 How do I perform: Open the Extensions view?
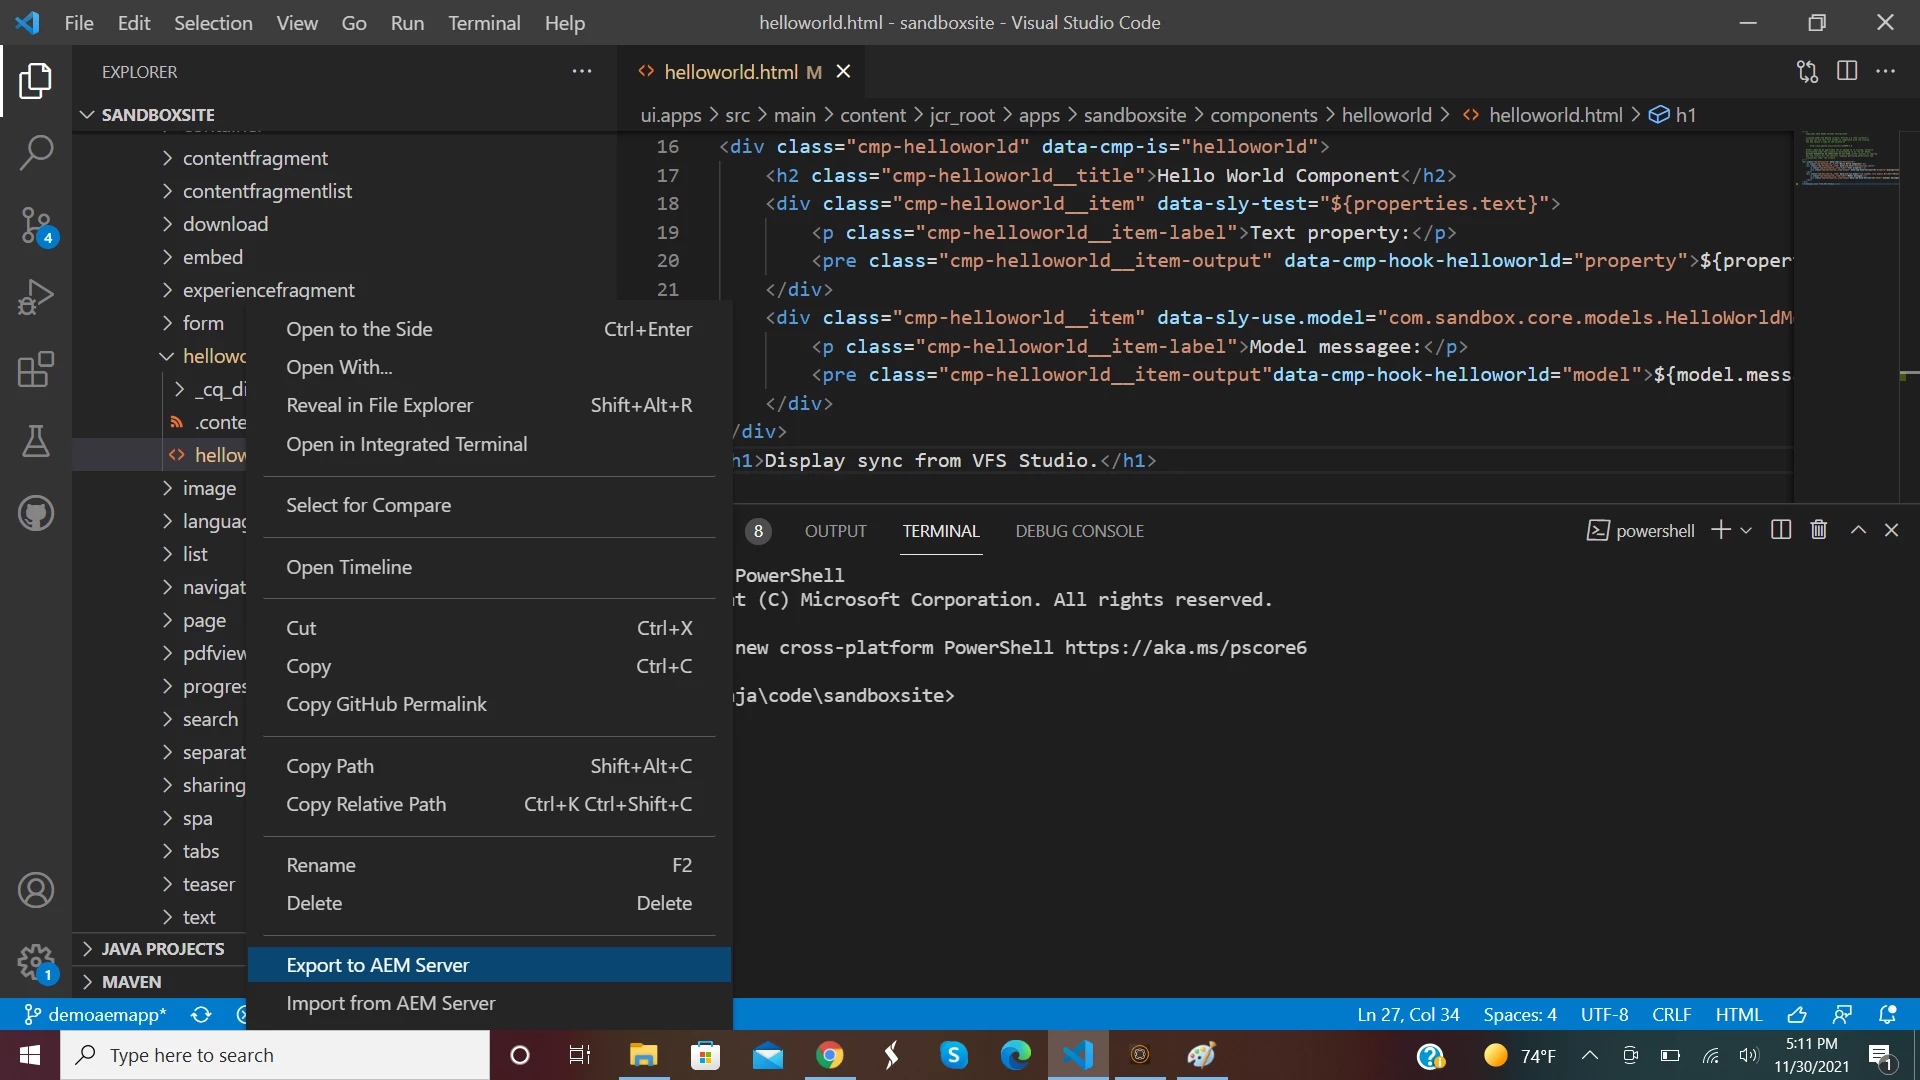pyautogui.click(x=36, y=369)
